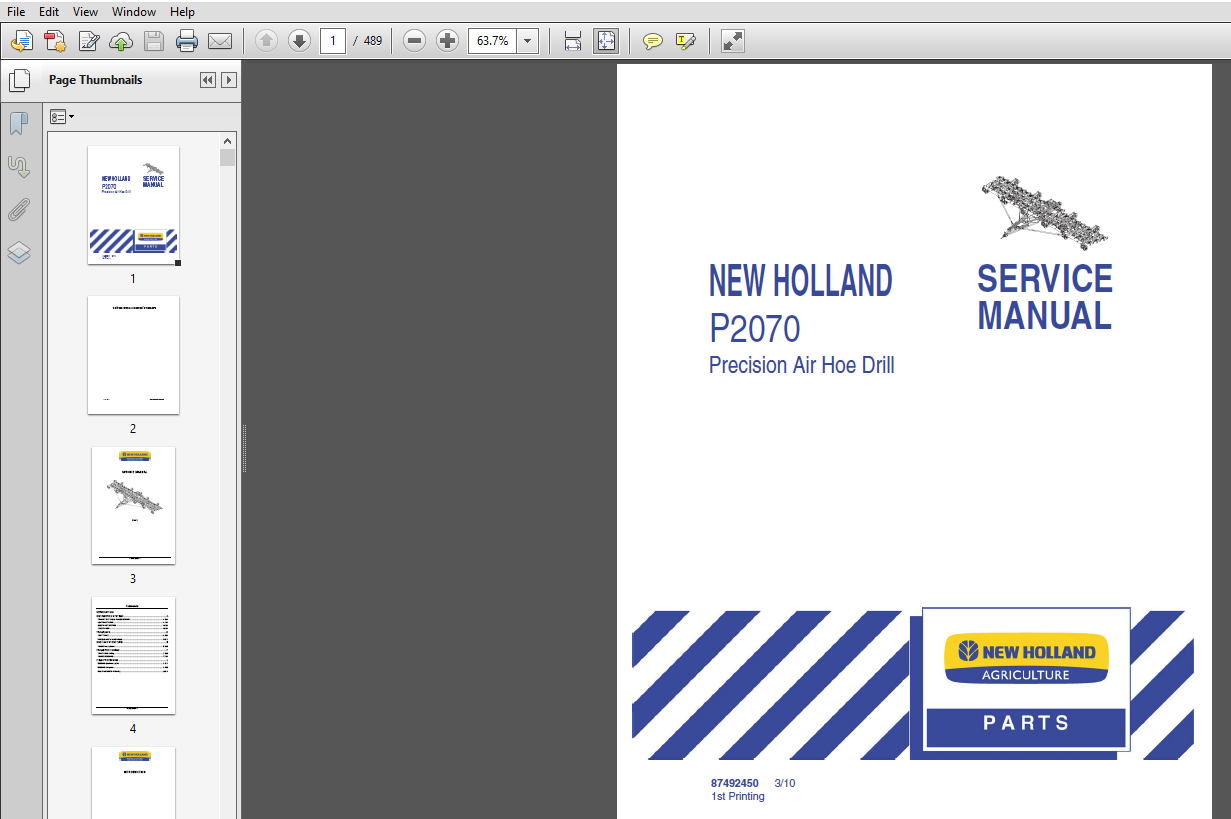Image resolution: width=1231 pixels, height=819 pixels.
Task: Open the Layers sidebar panel
Action: [18, 252]
